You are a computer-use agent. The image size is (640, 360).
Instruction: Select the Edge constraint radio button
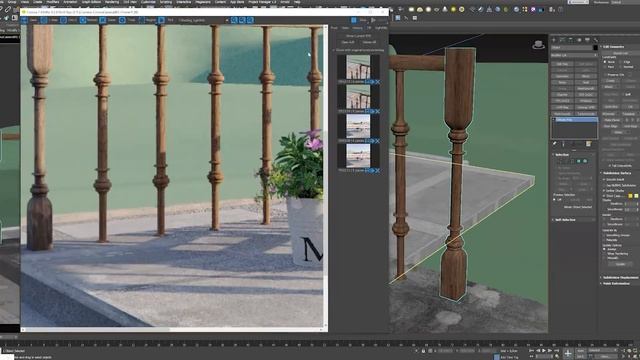(x=620, y=62)
